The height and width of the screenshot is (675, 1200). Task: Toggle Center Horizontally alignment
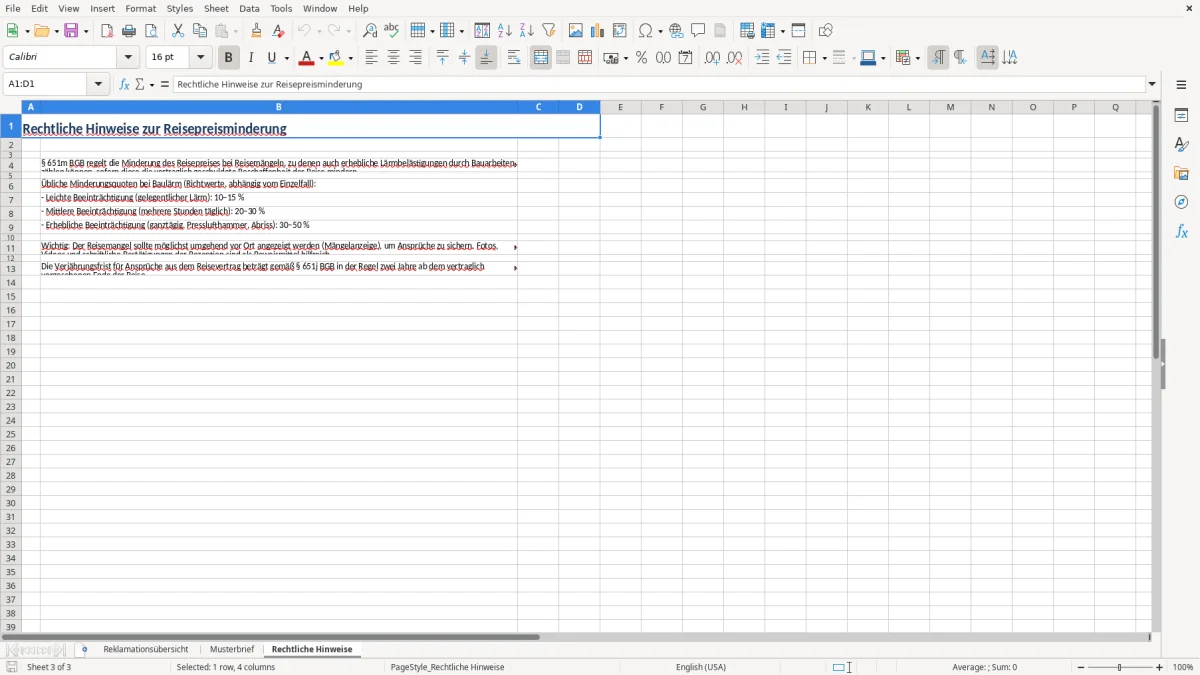tap(393, 58)
